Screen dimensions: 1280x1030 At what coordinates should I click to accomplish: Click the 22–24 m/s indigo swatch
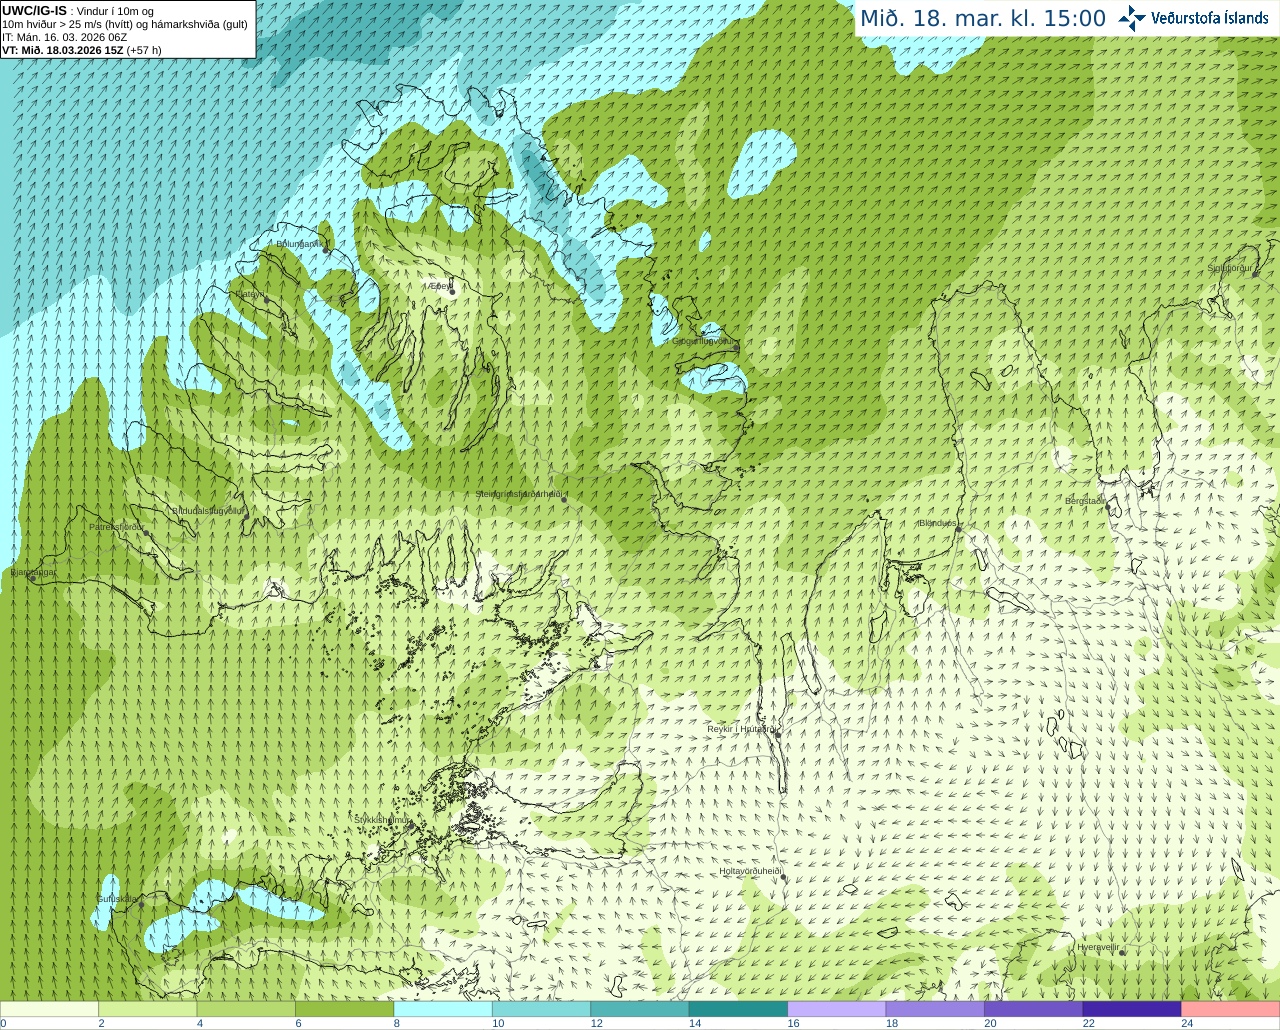pos(1132,1009)
